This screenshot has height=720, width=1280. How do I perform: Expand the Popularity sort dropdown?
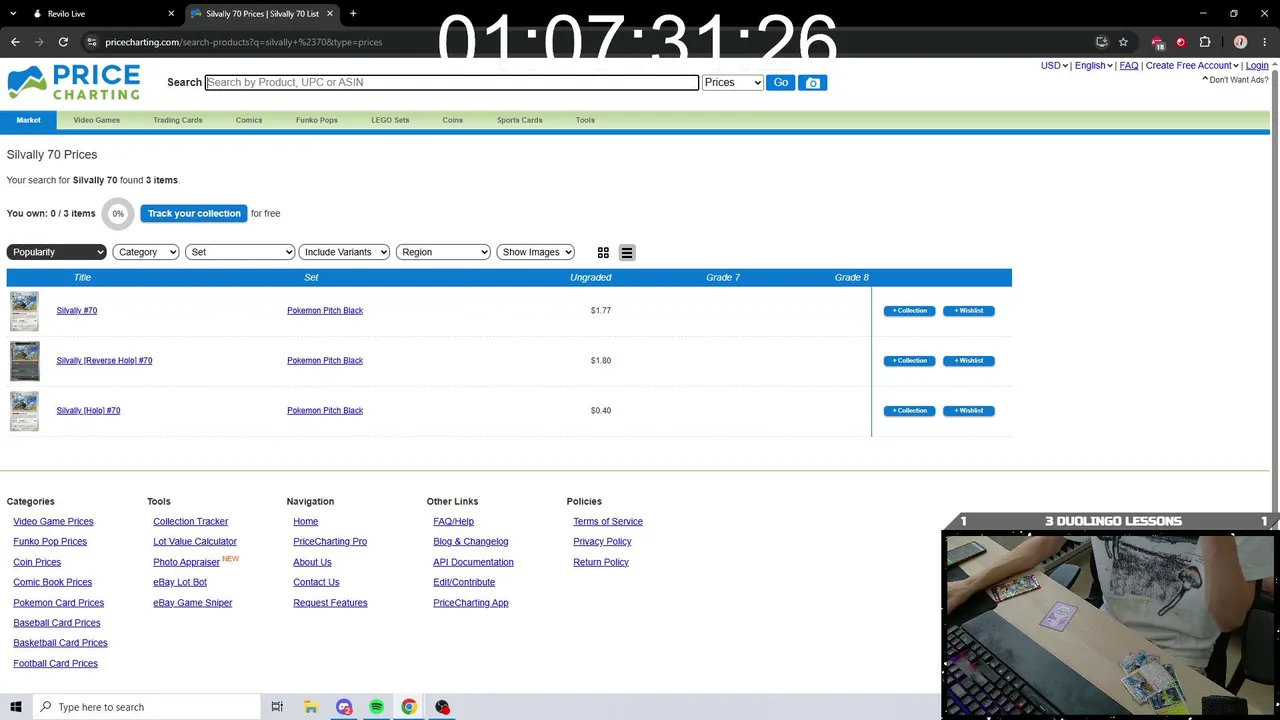pos(56,252)
